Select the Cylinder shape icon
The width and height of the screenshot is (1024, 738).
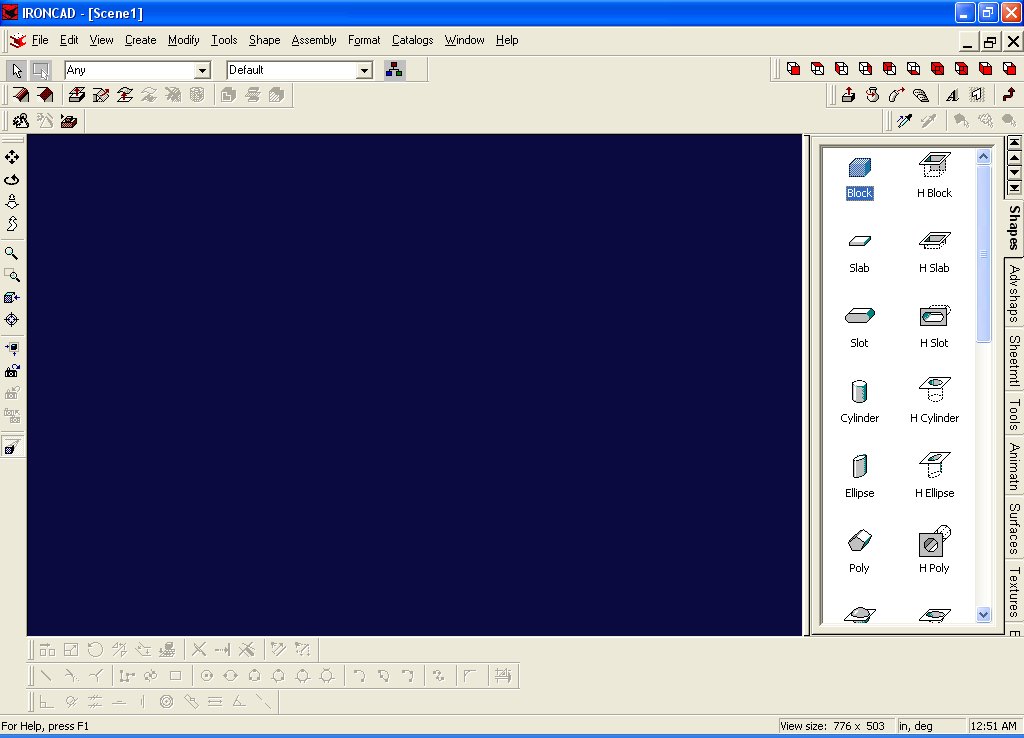click(x=859, y=391)
